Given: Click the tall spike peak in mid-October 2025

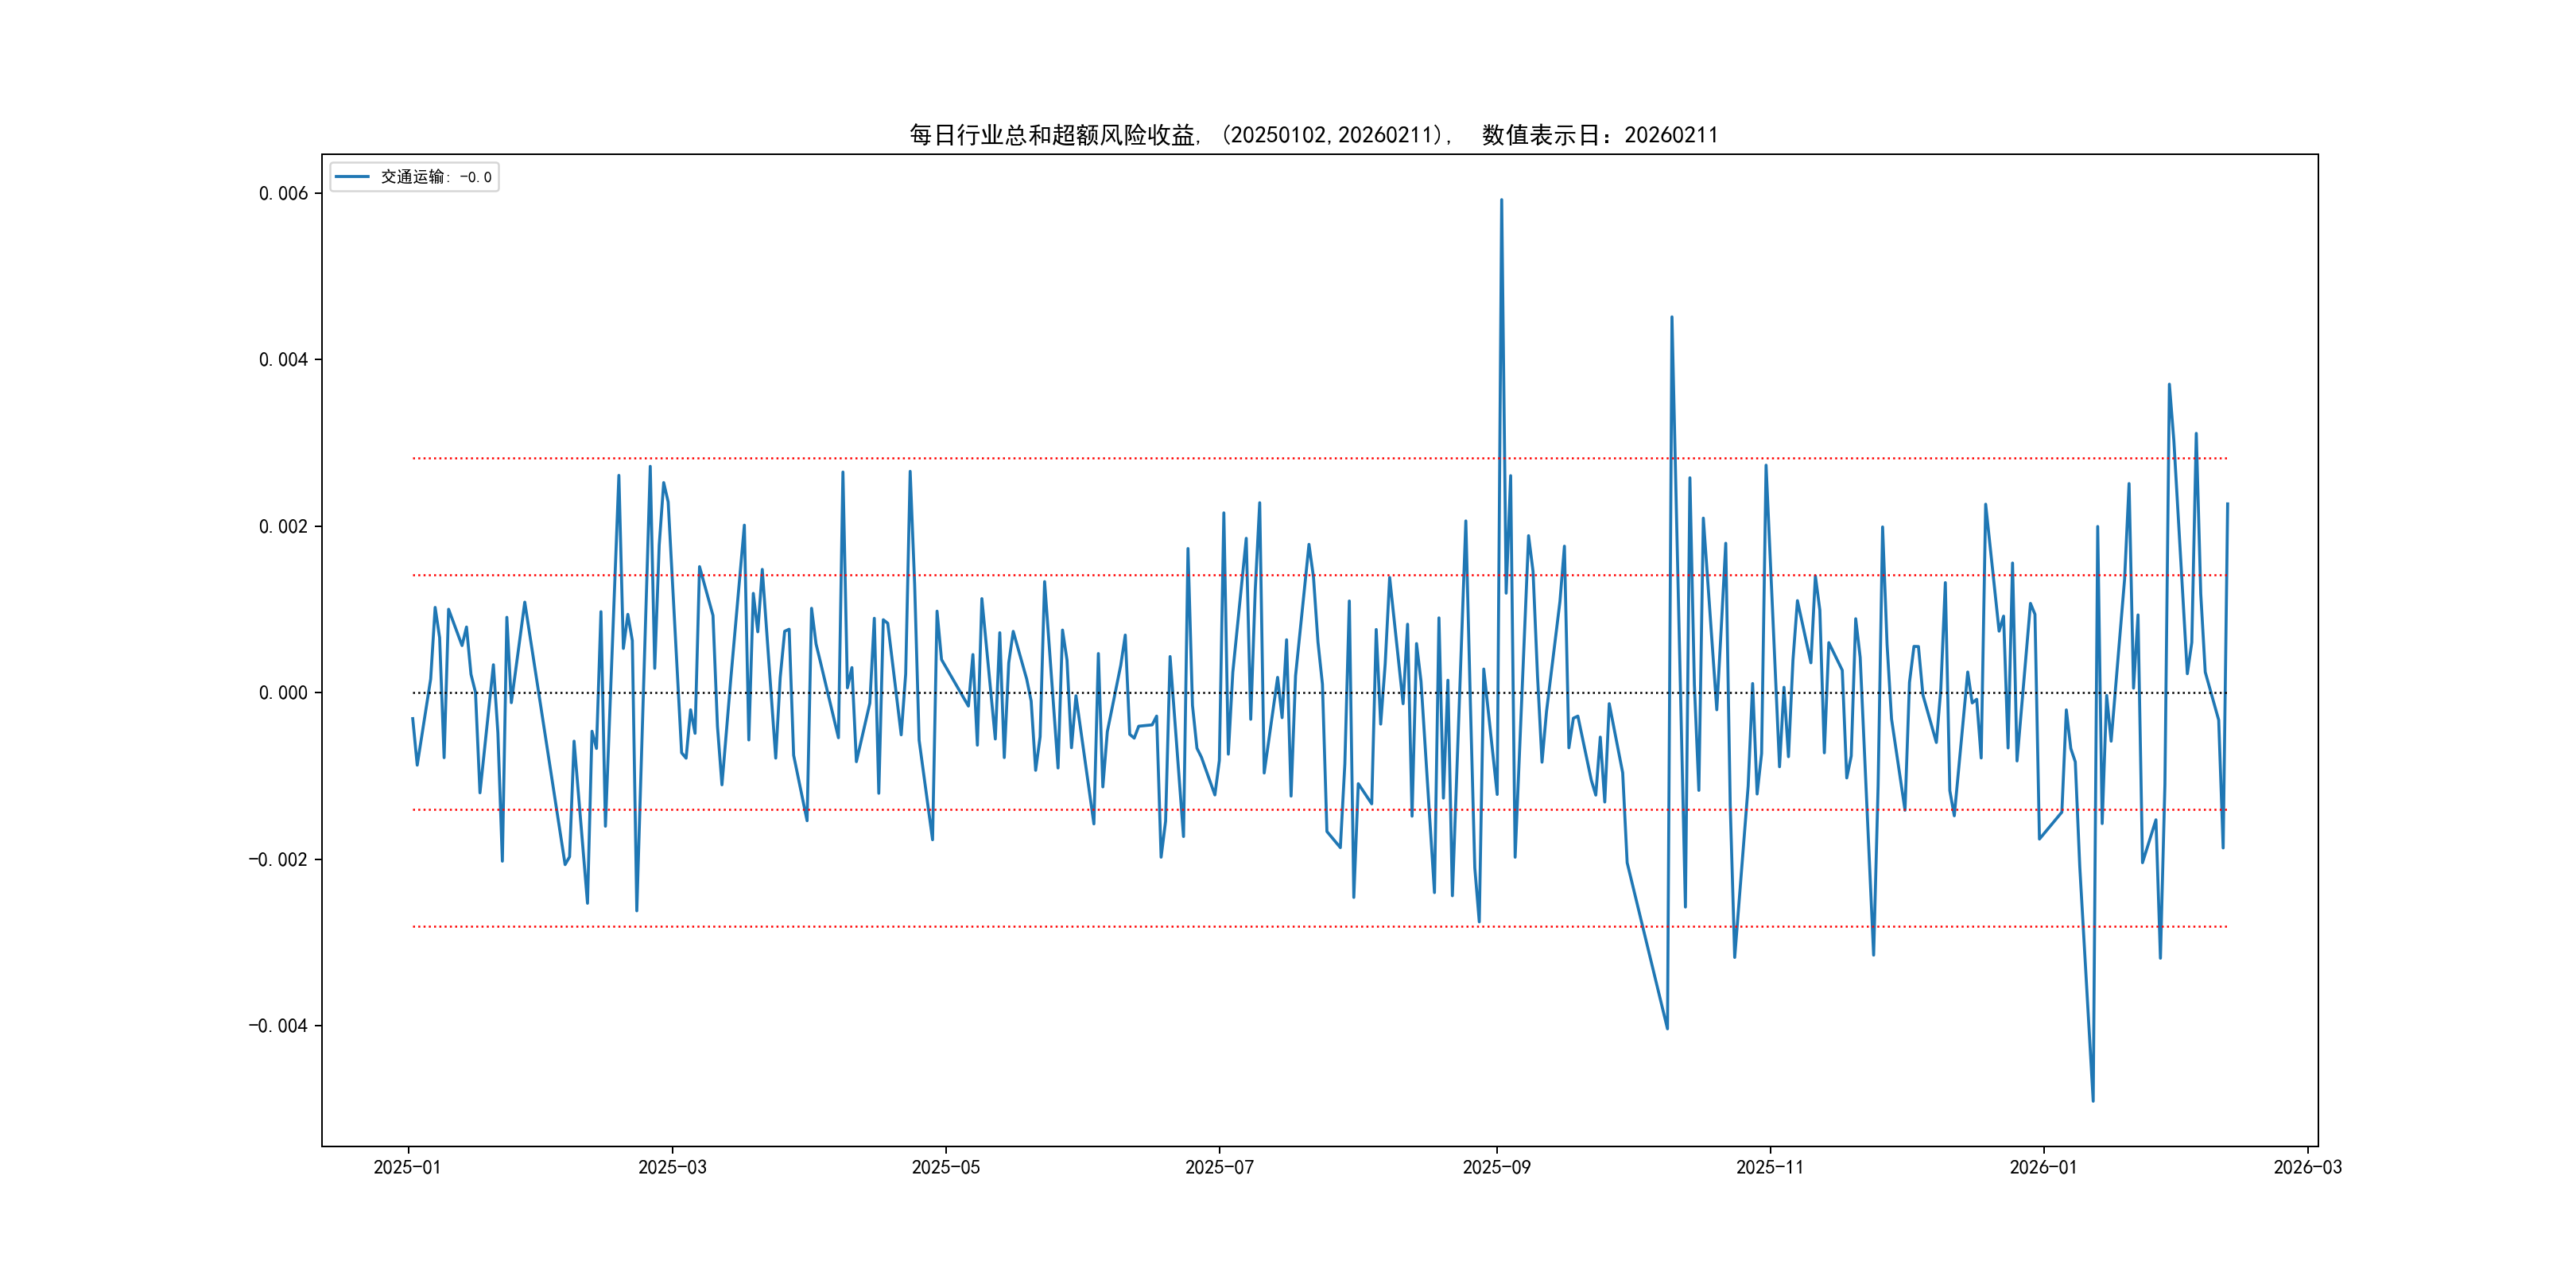Looking at the screenshot, I should tap(1672, 317).
